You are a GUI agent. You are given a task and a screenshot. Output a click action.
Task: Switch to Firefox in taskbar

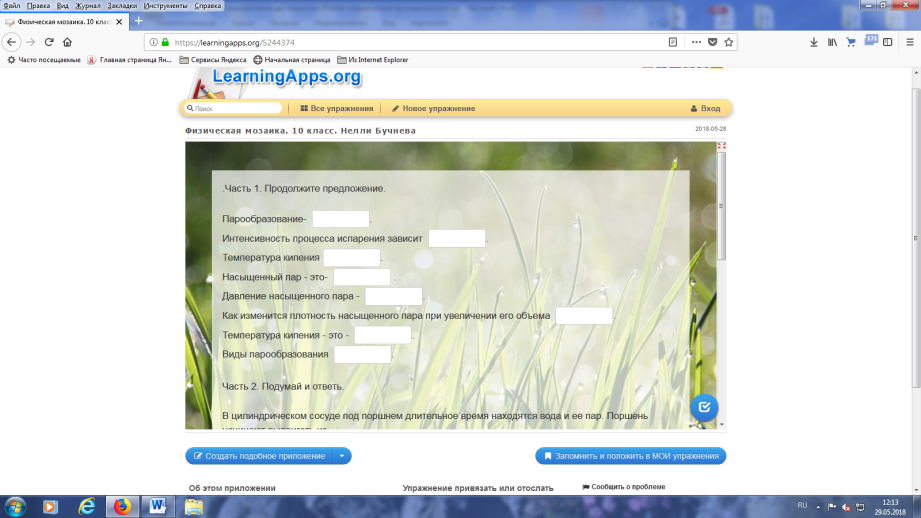click(x=122, y=506)
